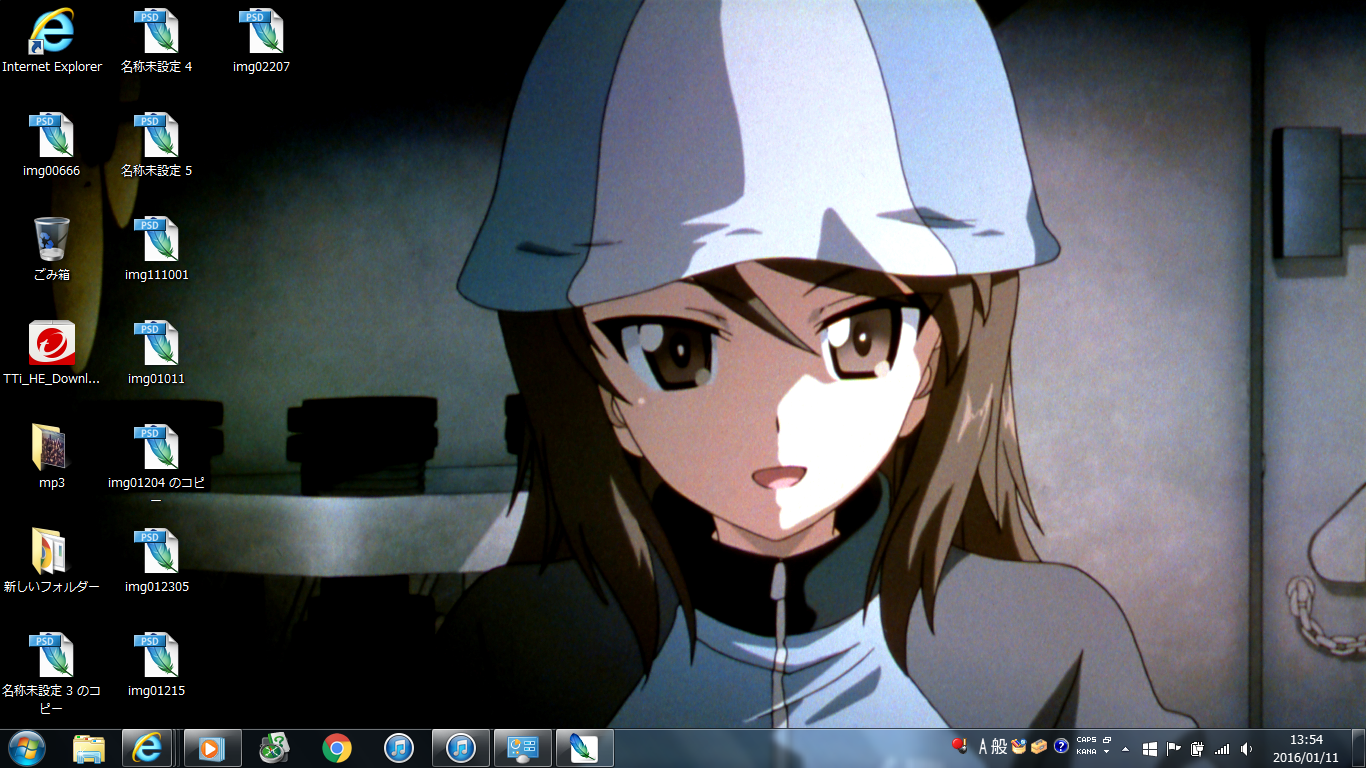Restore the language bar from taskbar
Screen dimensions: 1366x768
coord(1107,741)
